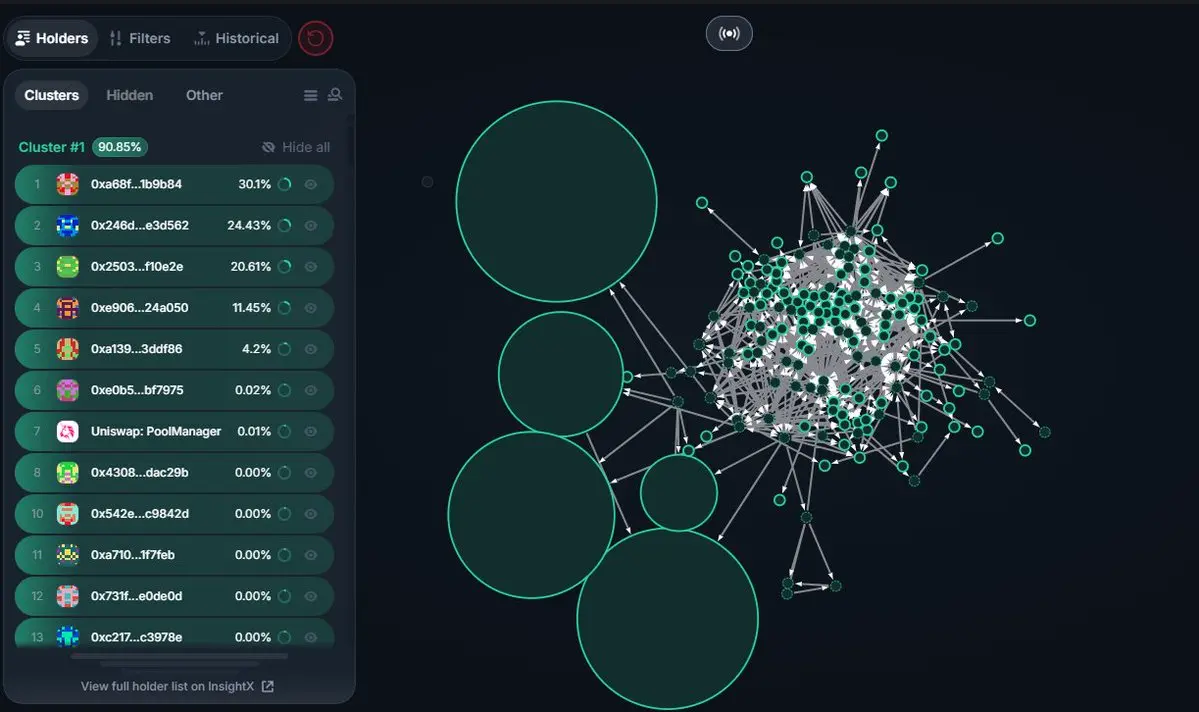
Task: Select Uniswap: PoolManager holder name
Action: click(156, 431)
